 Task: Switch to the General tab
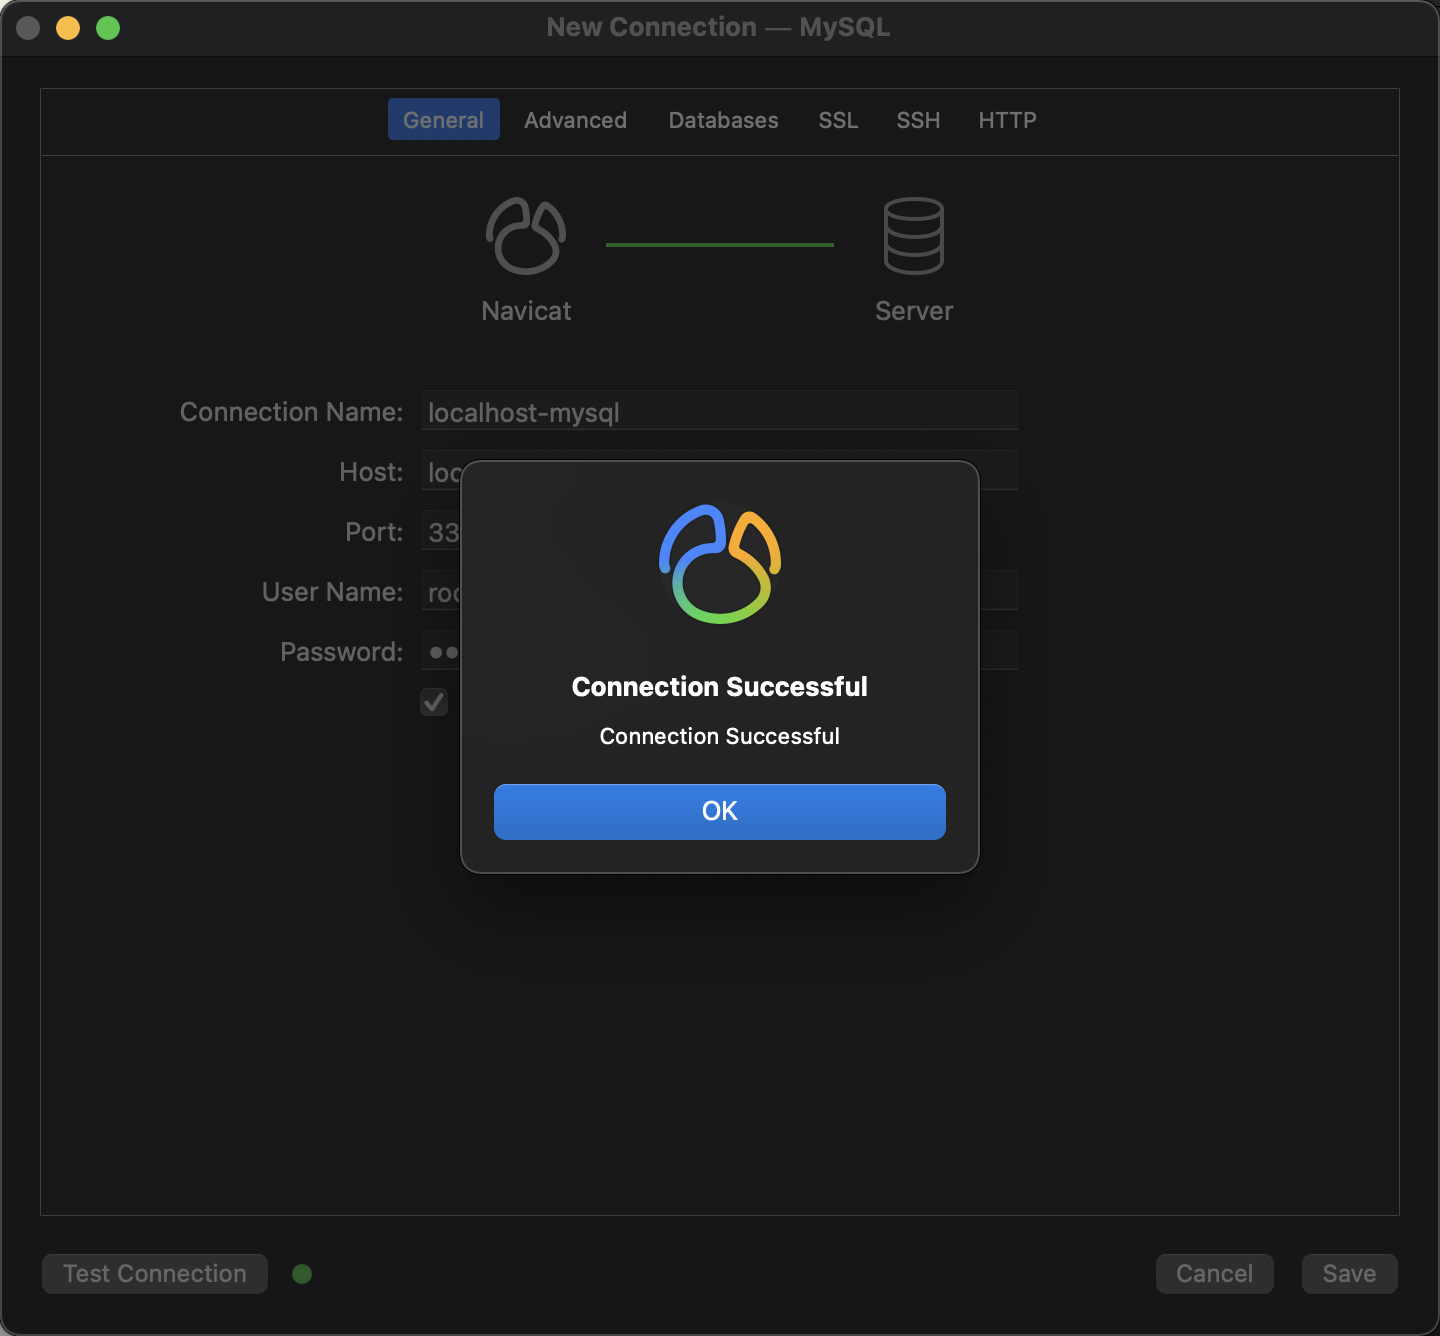click(x=444, y=120)
